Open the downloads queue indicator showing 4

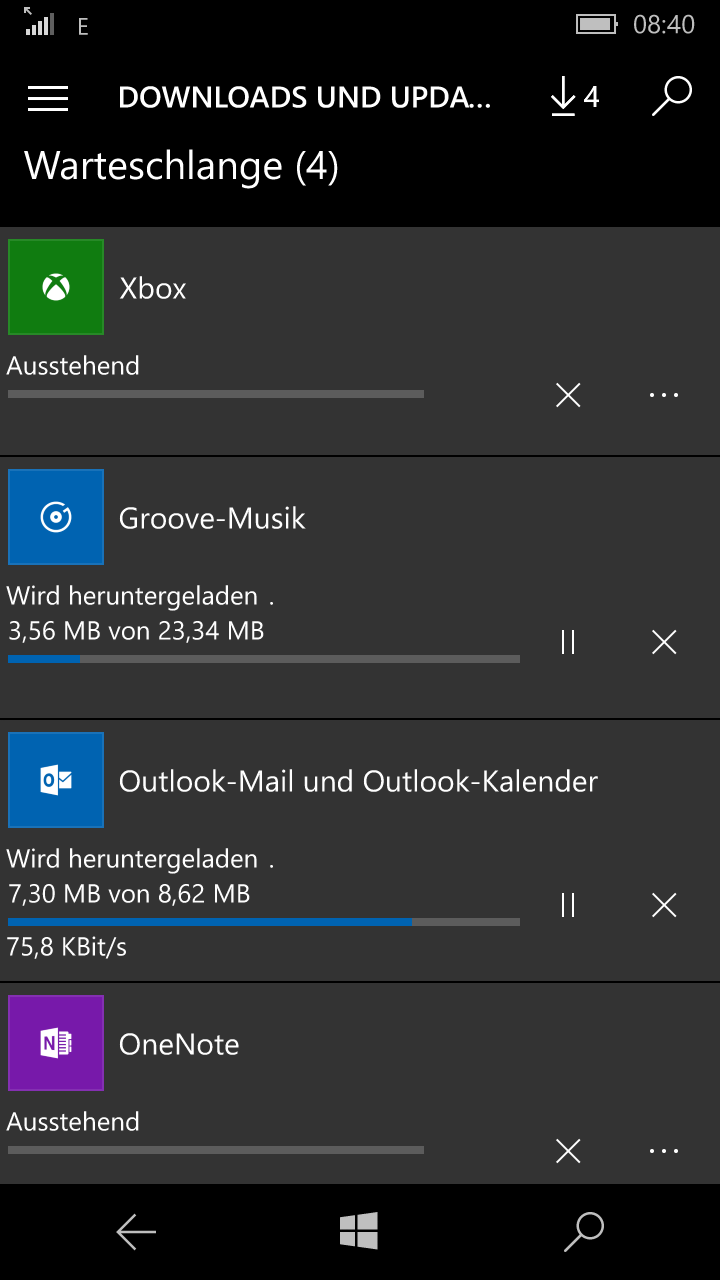(x=574, y=97)
